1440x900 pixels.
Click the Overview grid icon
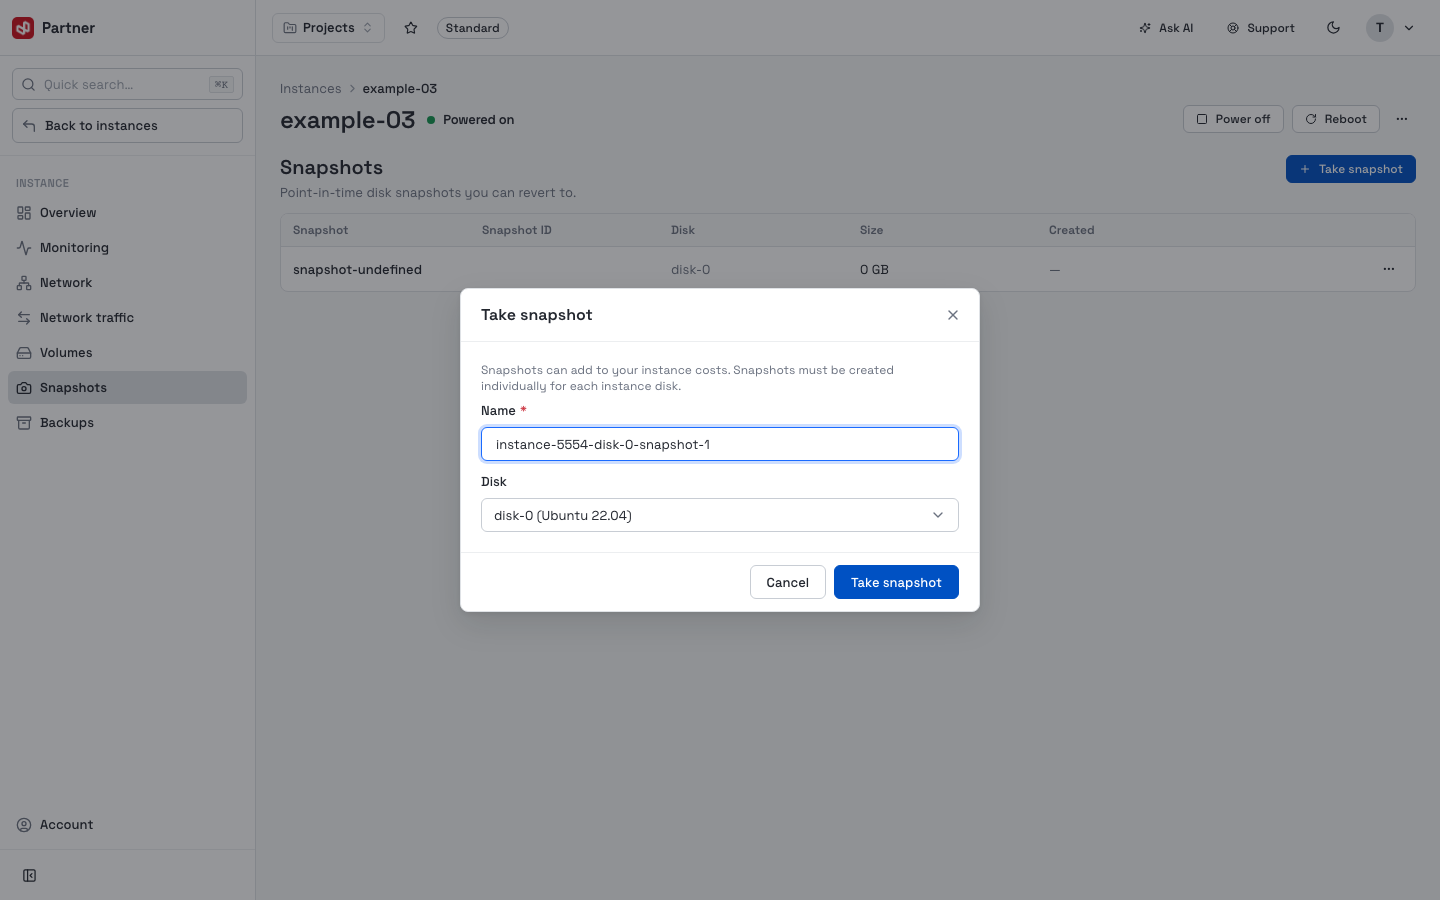tap(24, 213)
